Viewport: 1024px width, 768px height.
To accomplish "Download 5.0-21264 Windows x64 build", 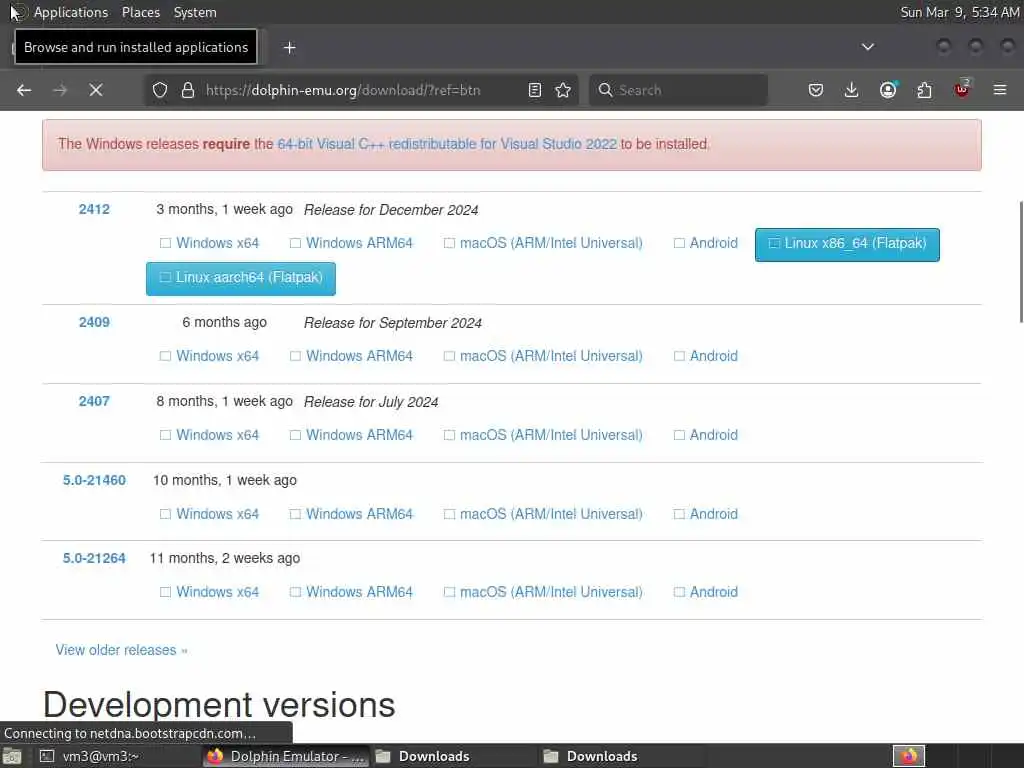I will coord(210,592).
